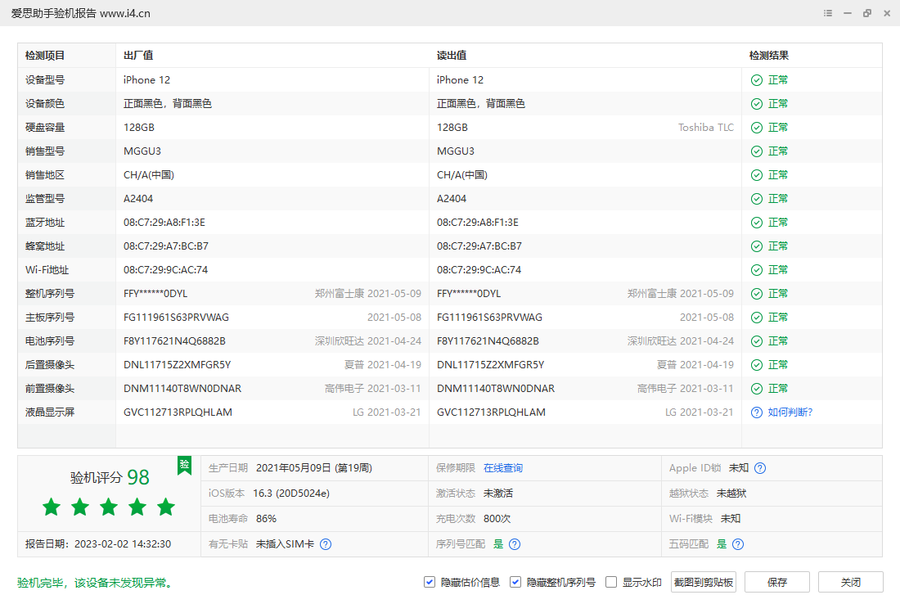The width and height of the screenshot is (900, 613).
Task: Select factory value MGGU3
Action: tap(142, 152)
